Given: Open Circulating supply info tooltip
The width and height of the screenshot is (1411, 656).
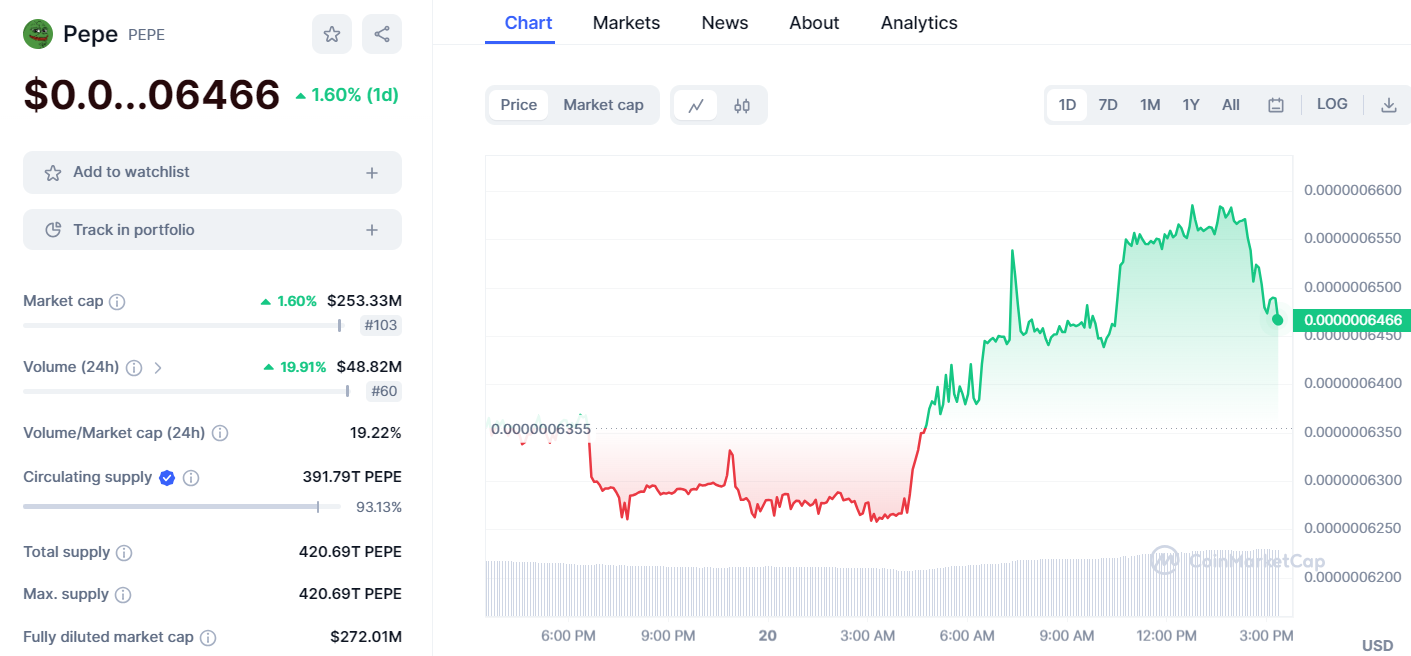Looking at the screenshot, I should point(190,477).
